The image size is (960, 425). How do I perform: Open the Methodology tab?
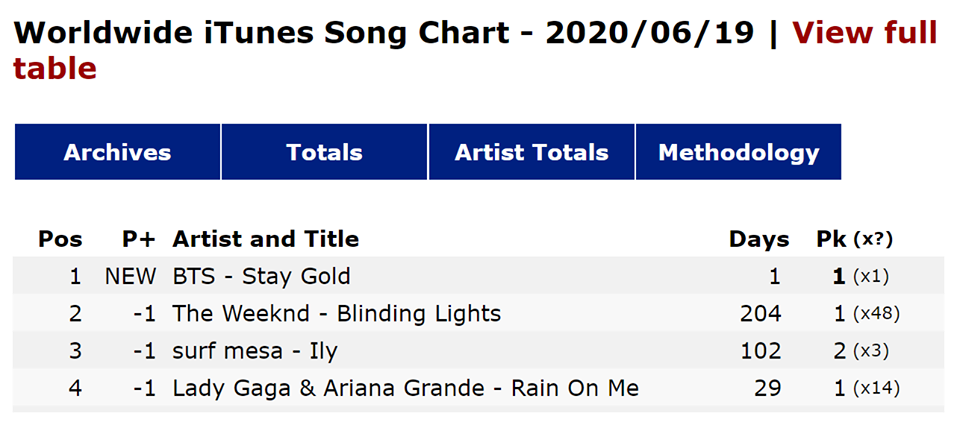[x=738, y=153]
